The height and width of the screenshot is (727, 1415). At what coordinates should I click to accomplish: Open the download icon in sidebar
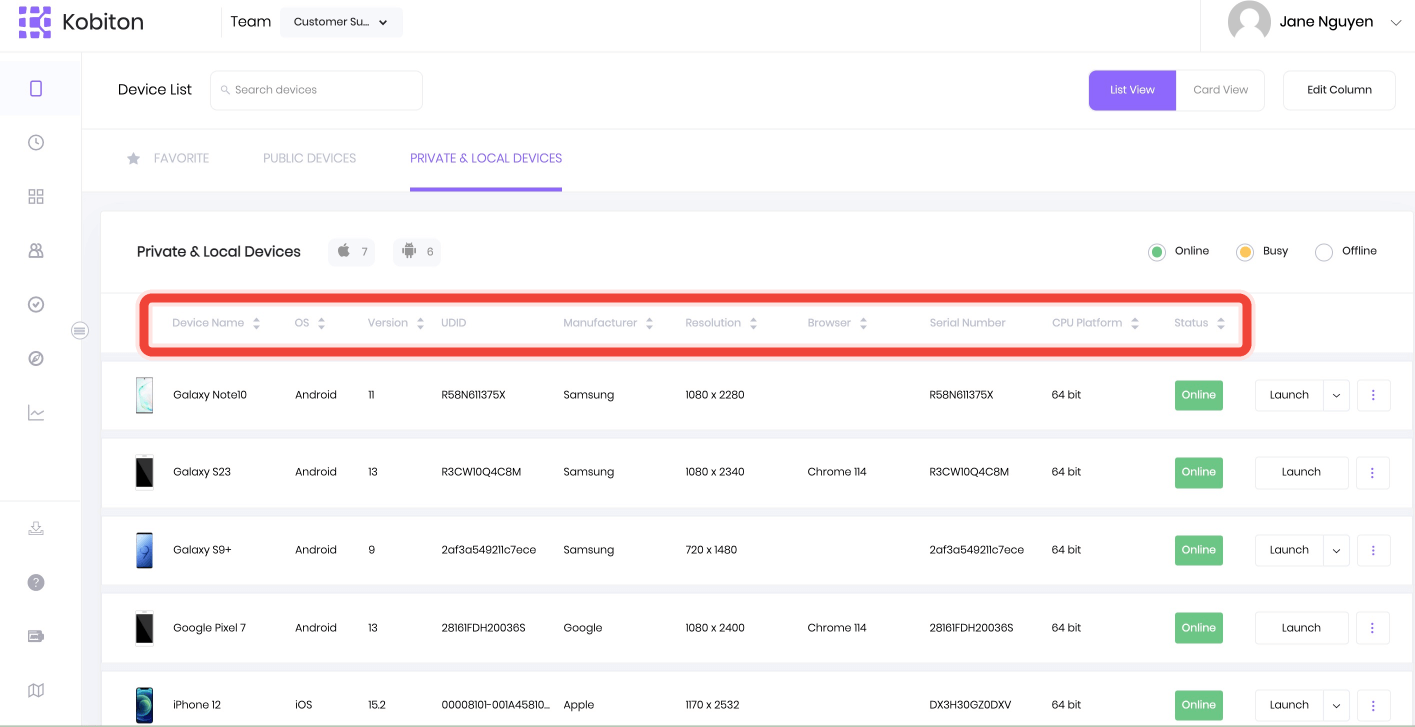pyautogui.click(x=36, y=529)
